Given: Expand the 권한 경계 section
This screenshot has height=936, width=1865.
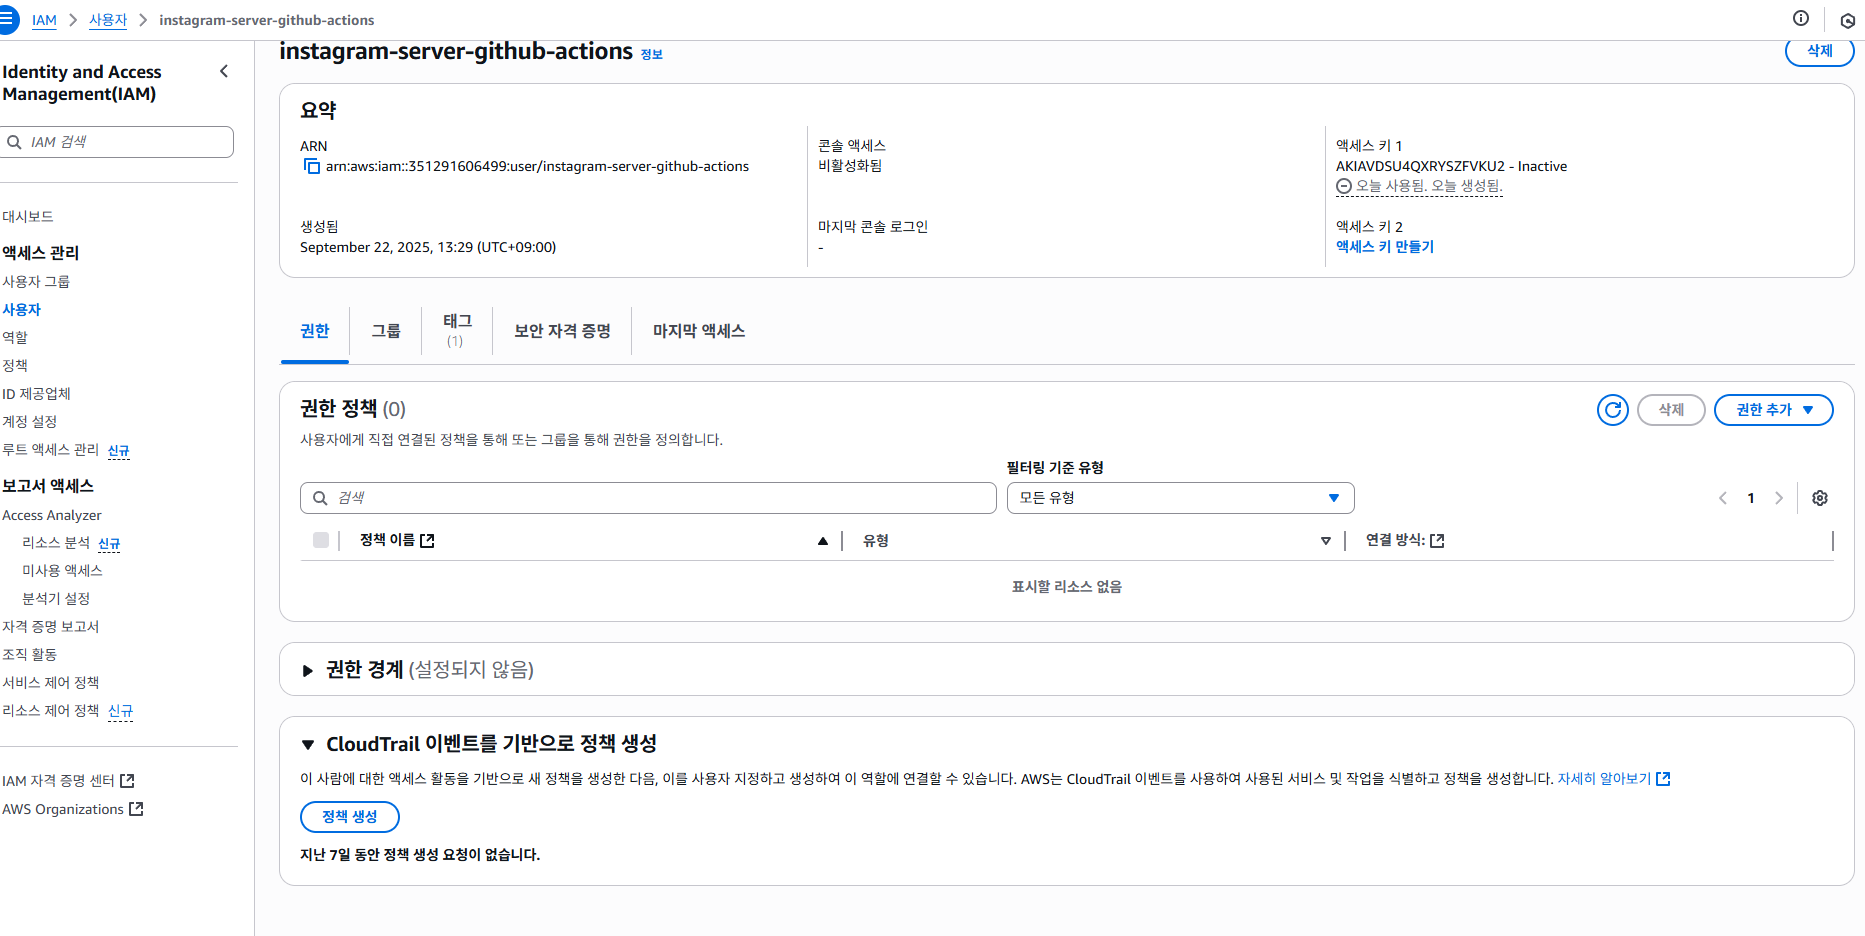Looking at the screenshot, I should (x=308, y=670).
